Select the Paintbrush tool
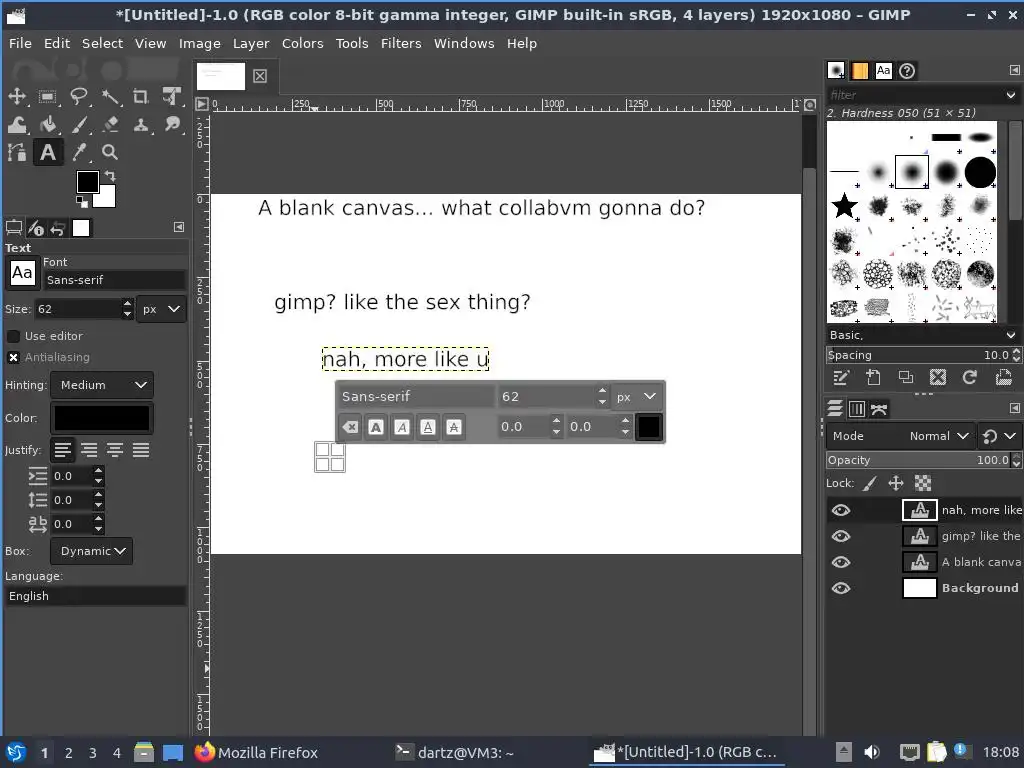 [x=79, y=124]
